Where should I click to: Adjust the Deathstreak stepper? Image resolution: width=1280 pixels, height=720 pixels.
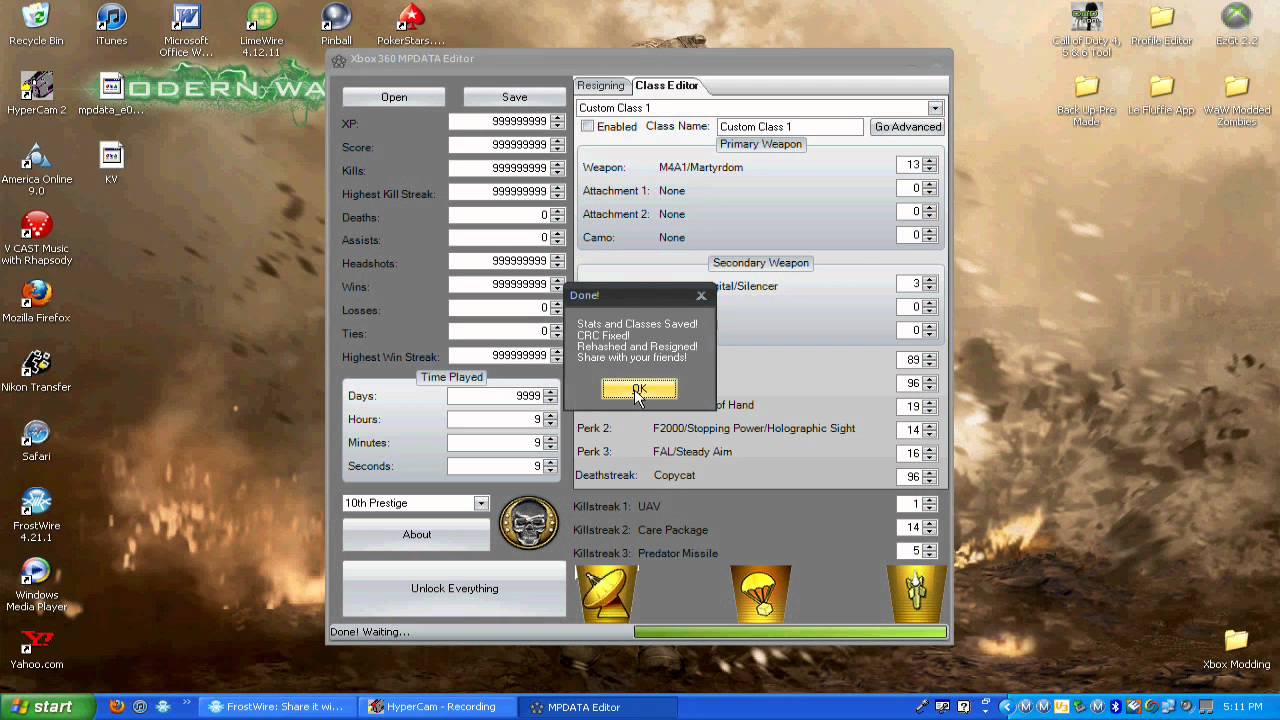930,477
